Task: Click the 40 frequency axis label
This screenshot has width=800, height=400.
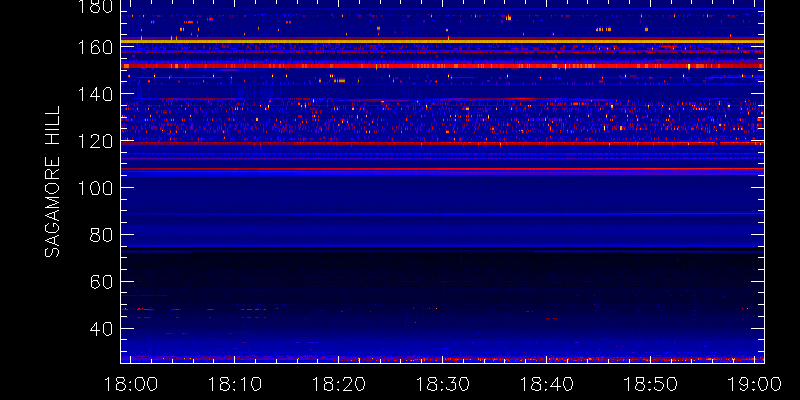Action: pos(101,329)
